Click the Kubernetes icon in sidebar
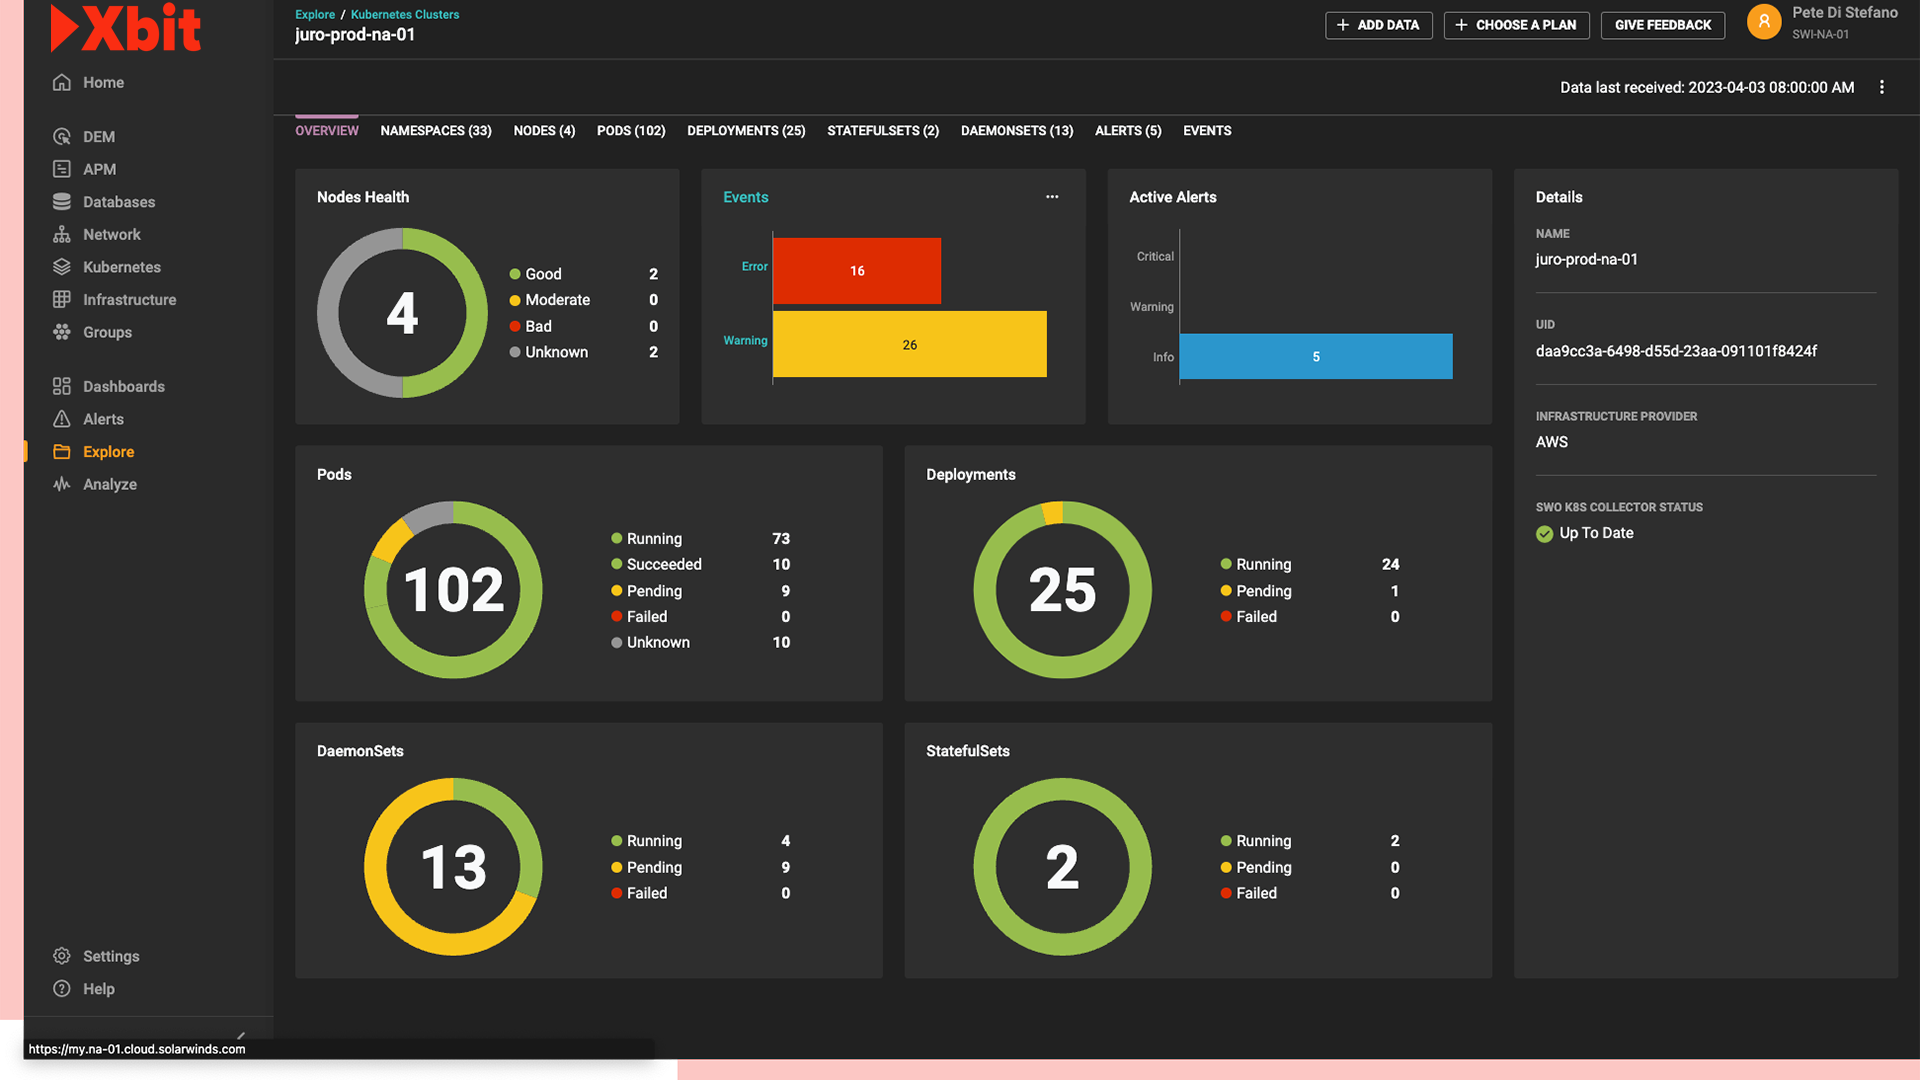The width and height of the screenshot is (1920, 1080). click(x=62, y=266)
